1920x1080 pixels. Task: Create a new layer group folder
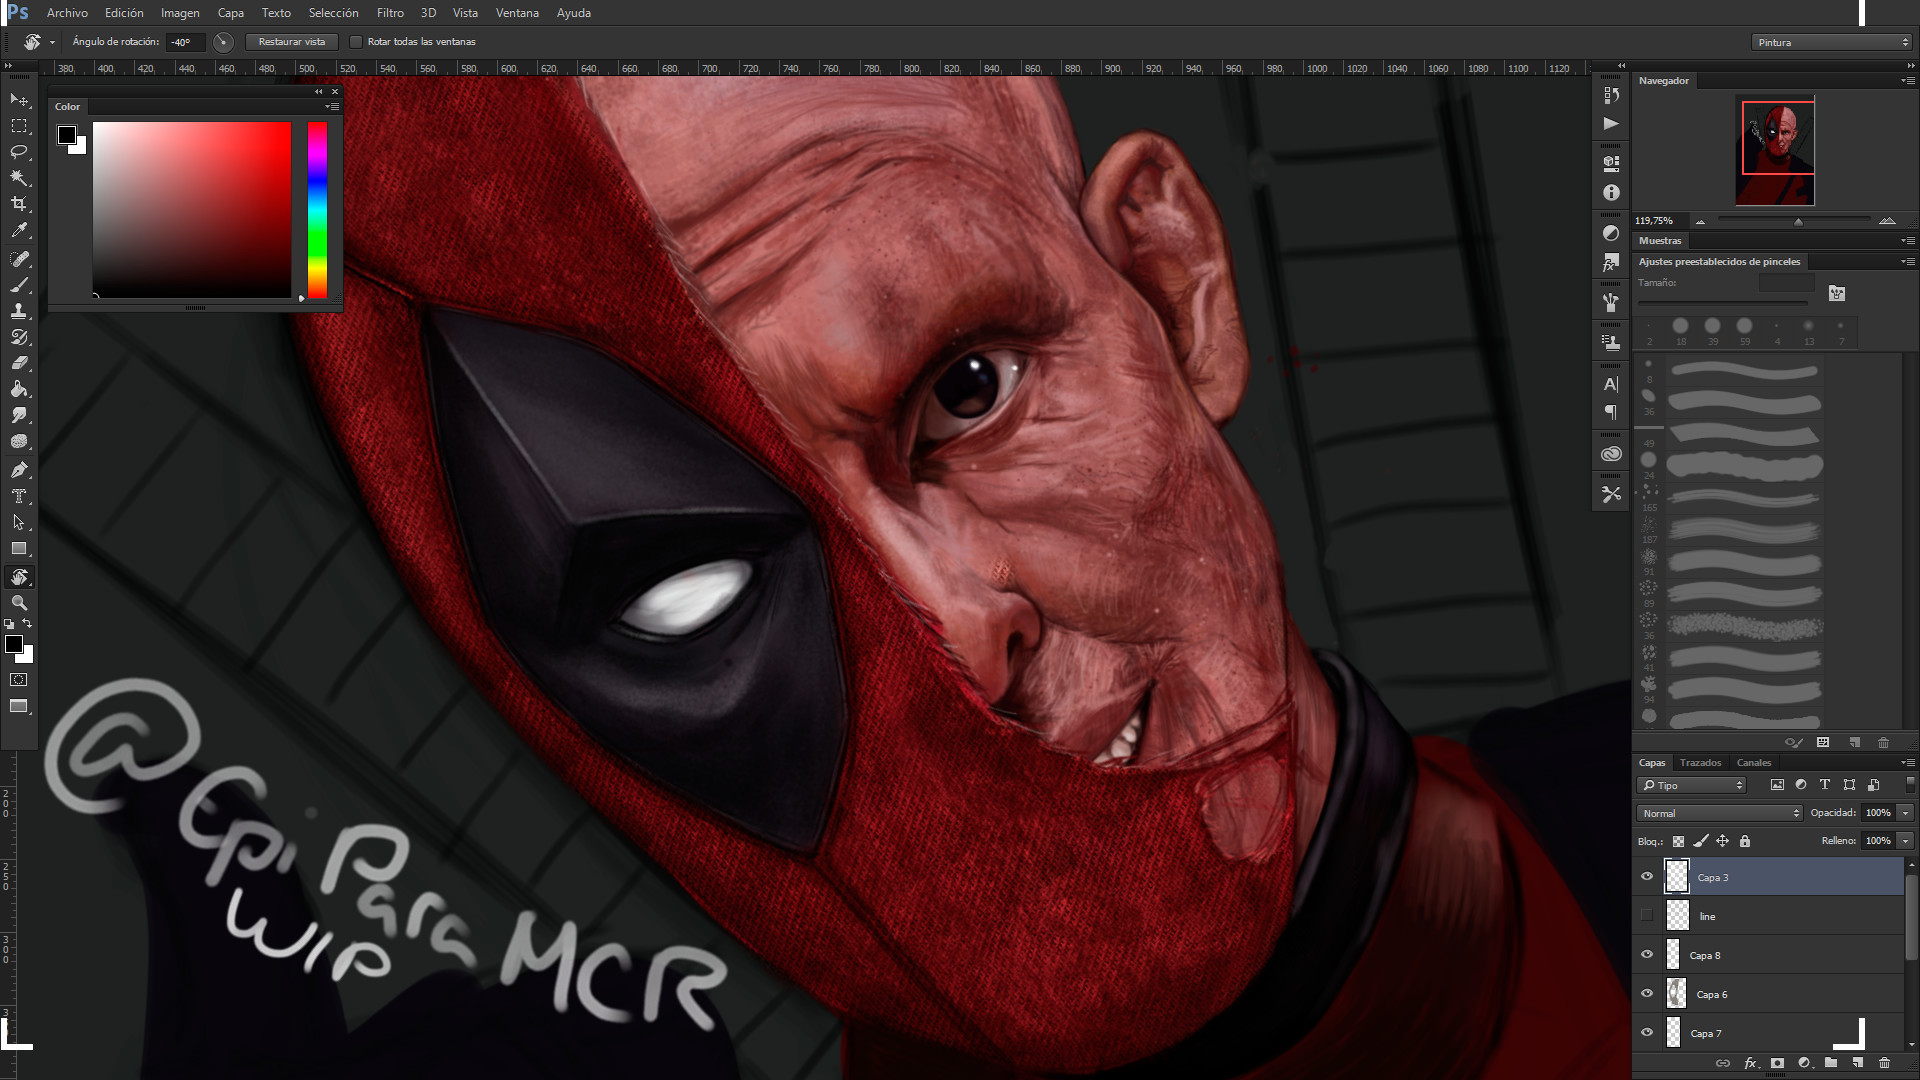click(1830, 1063)
